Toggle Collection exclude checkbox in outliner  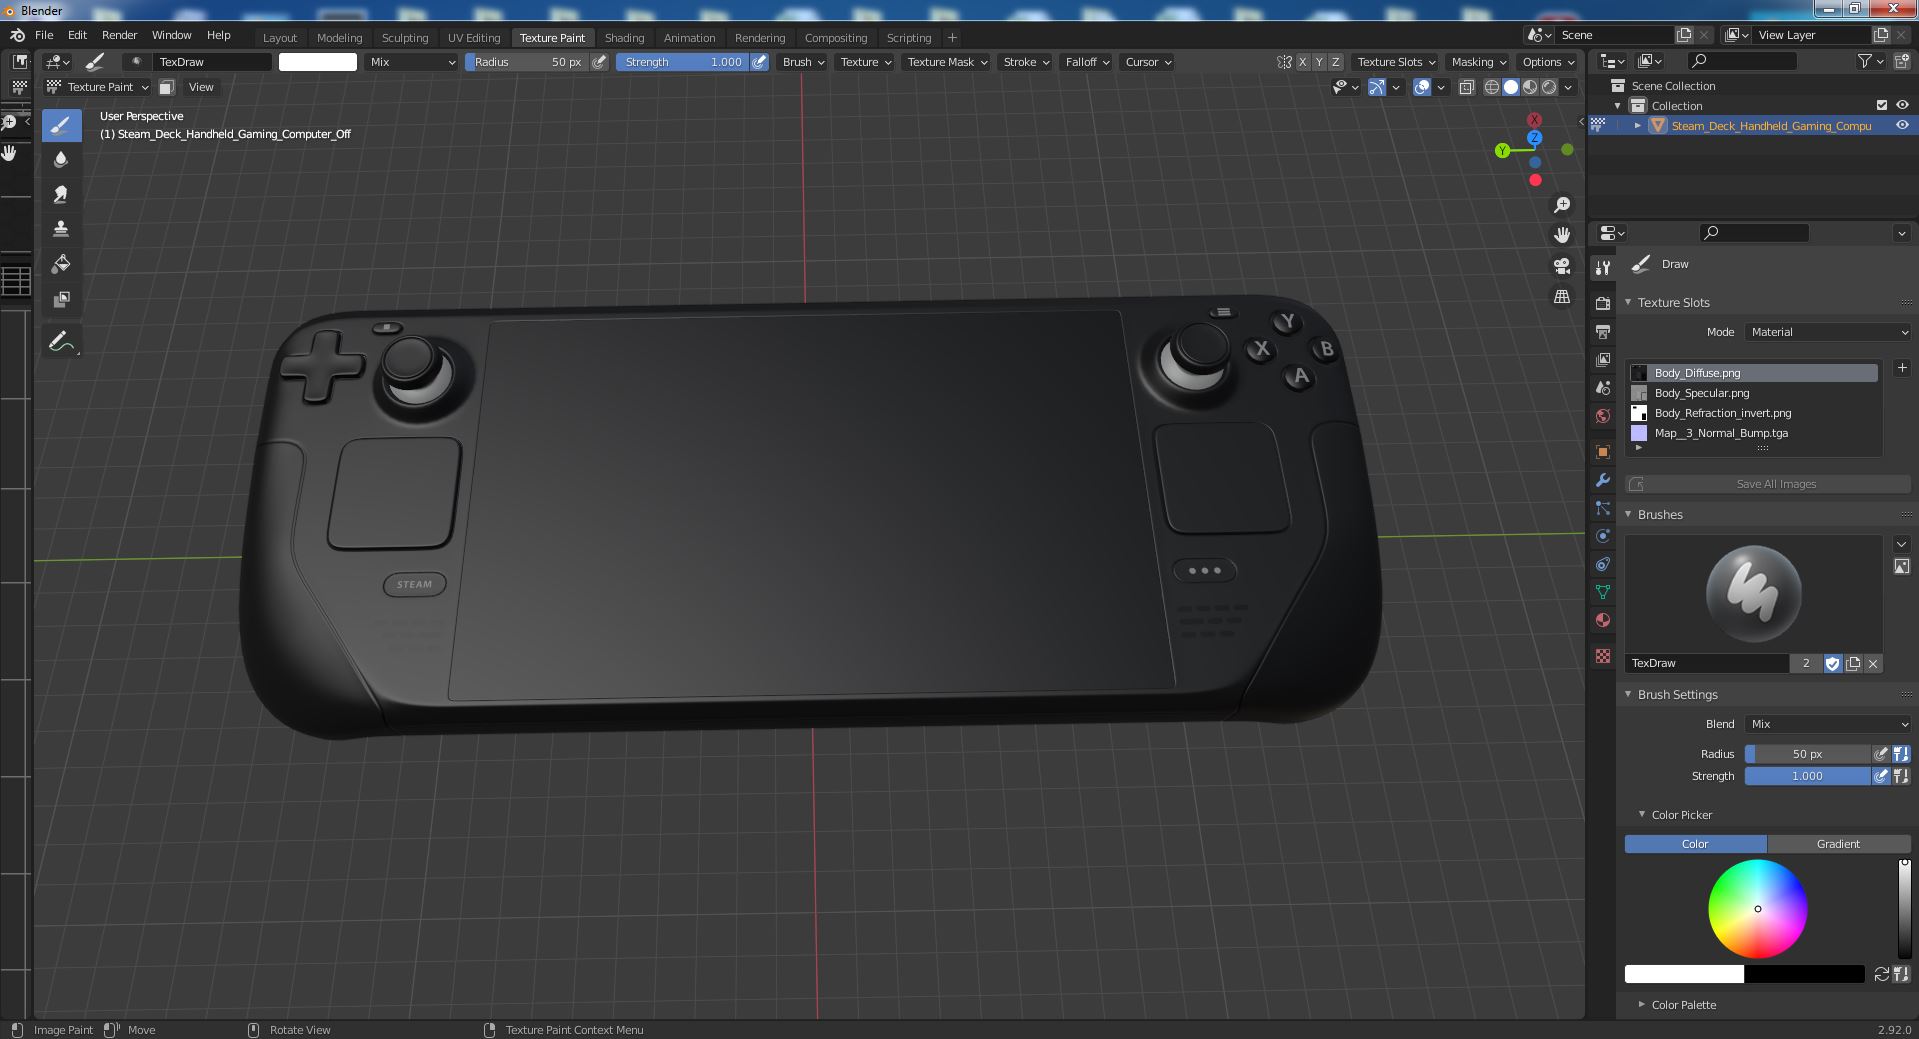click(1882, 105)
